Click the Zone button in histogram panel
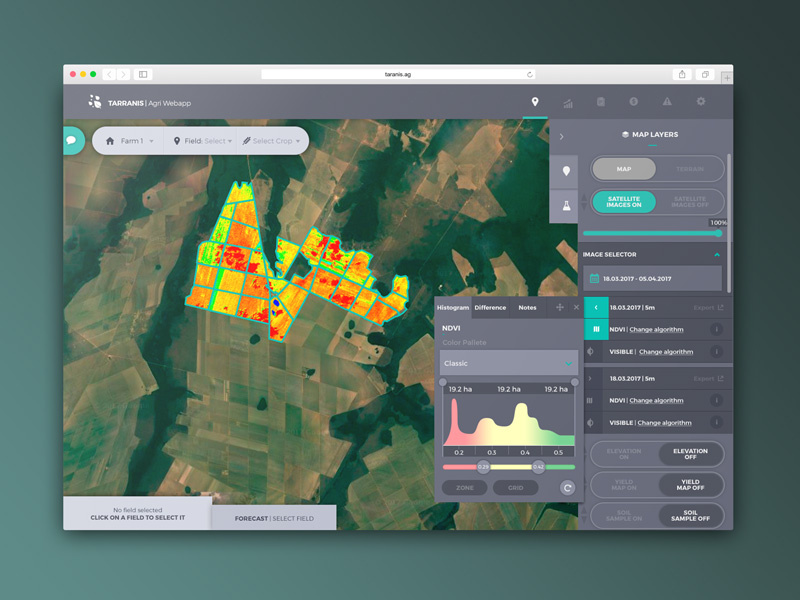 click(x=465, y=488)
